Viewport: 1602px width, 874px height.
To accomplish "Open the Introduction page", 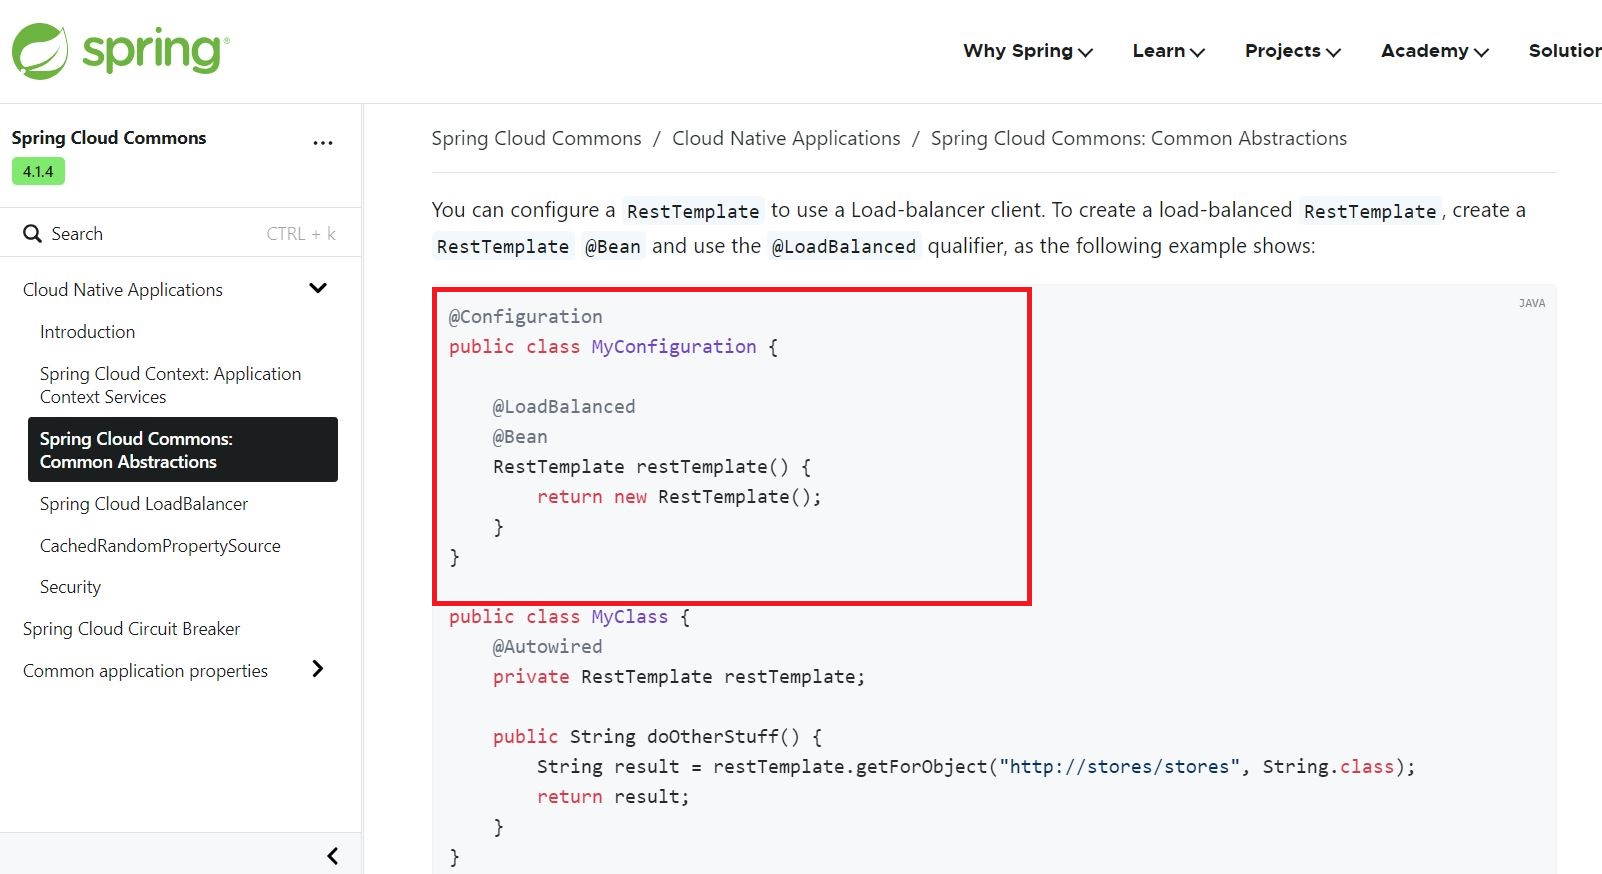I will [87, 332].
